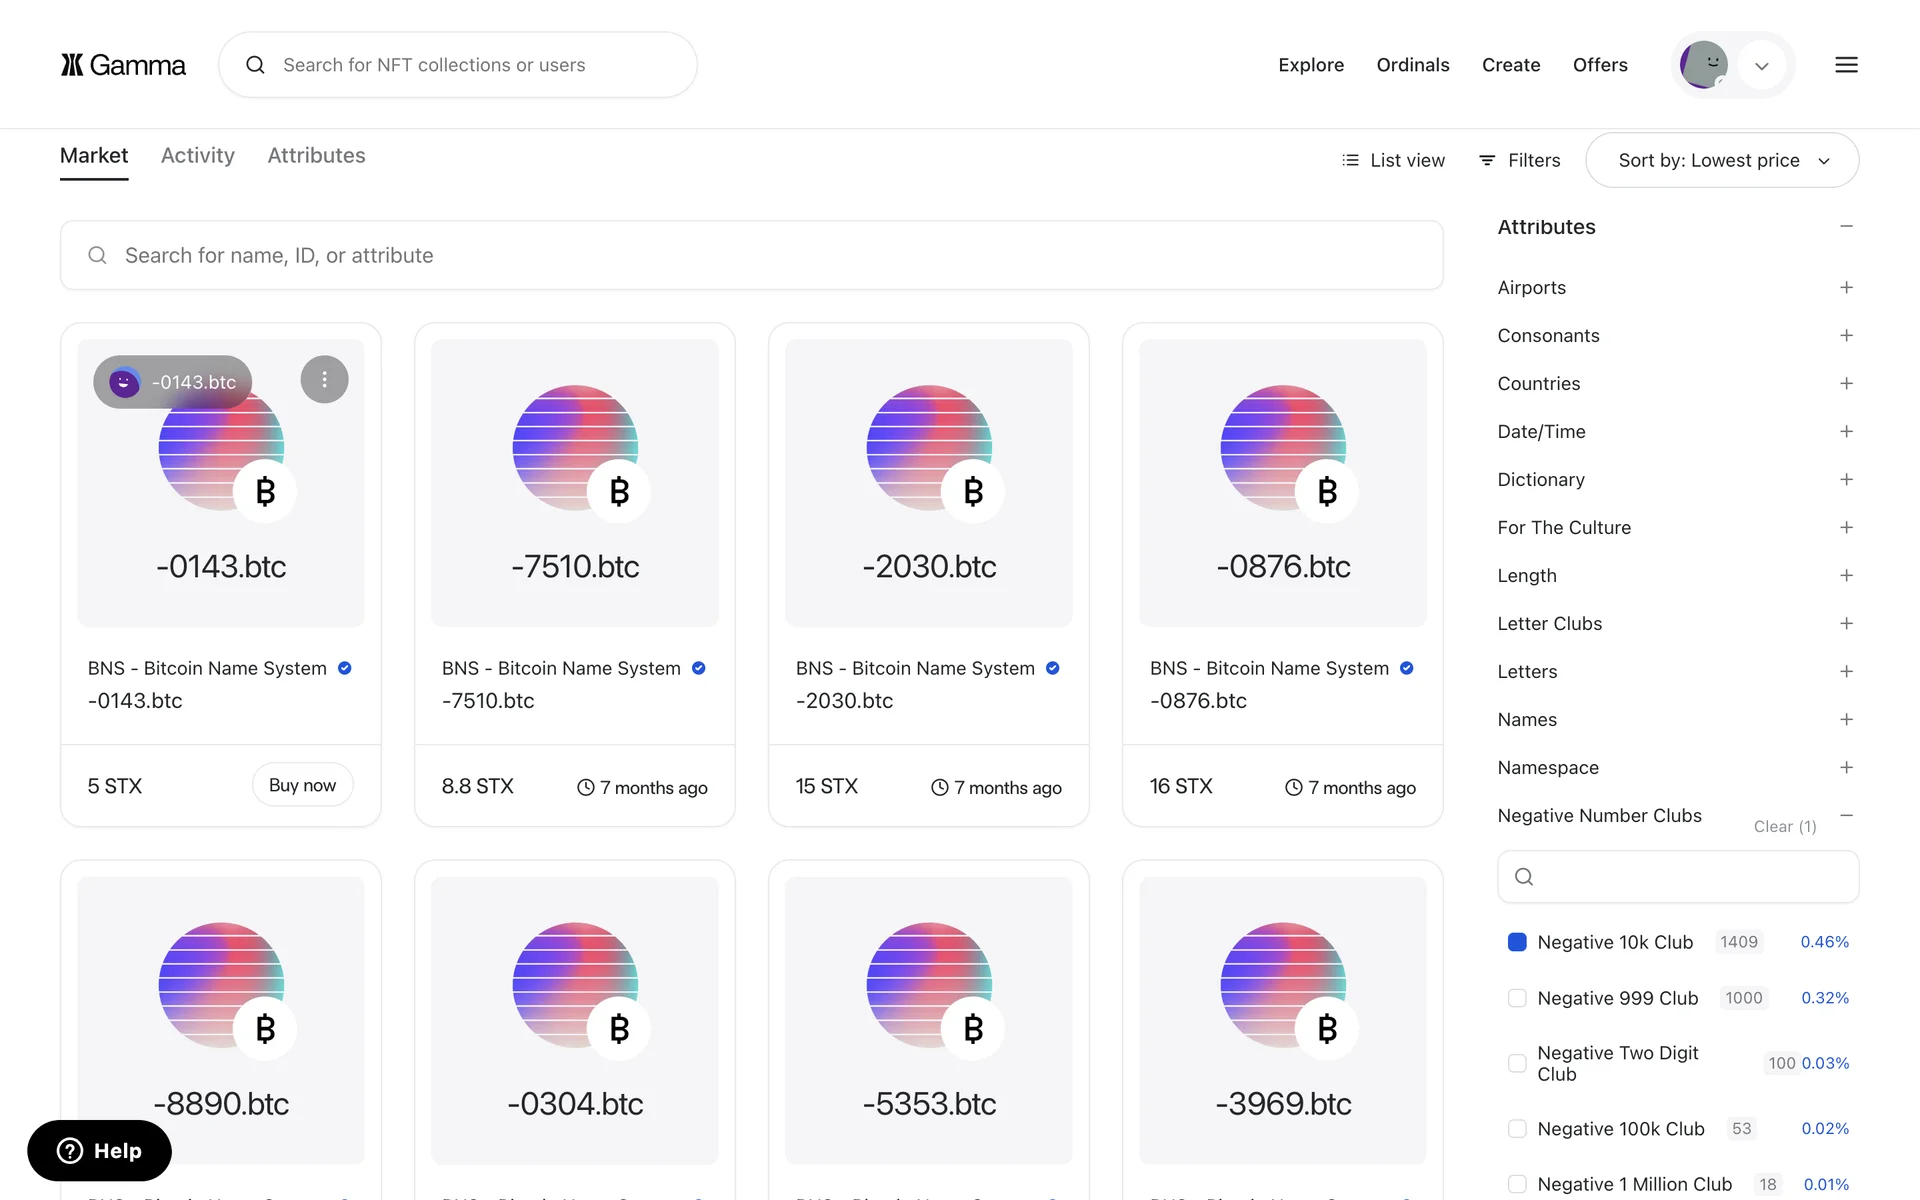Check the Negative 999 Club checkbox

tap(1517, 998)
